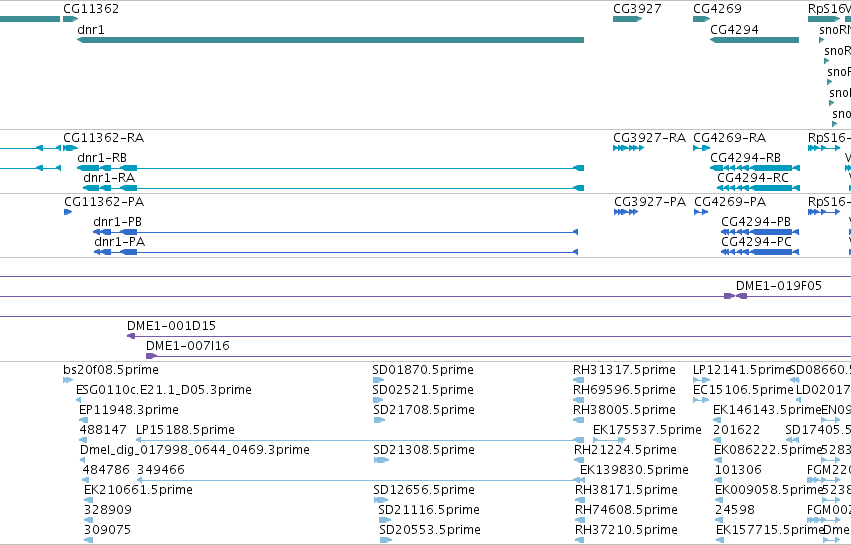The width and height of the screenshot is (851, 545).
Task: Select the RH21224.5prime EST label
Action: (625, 450)
